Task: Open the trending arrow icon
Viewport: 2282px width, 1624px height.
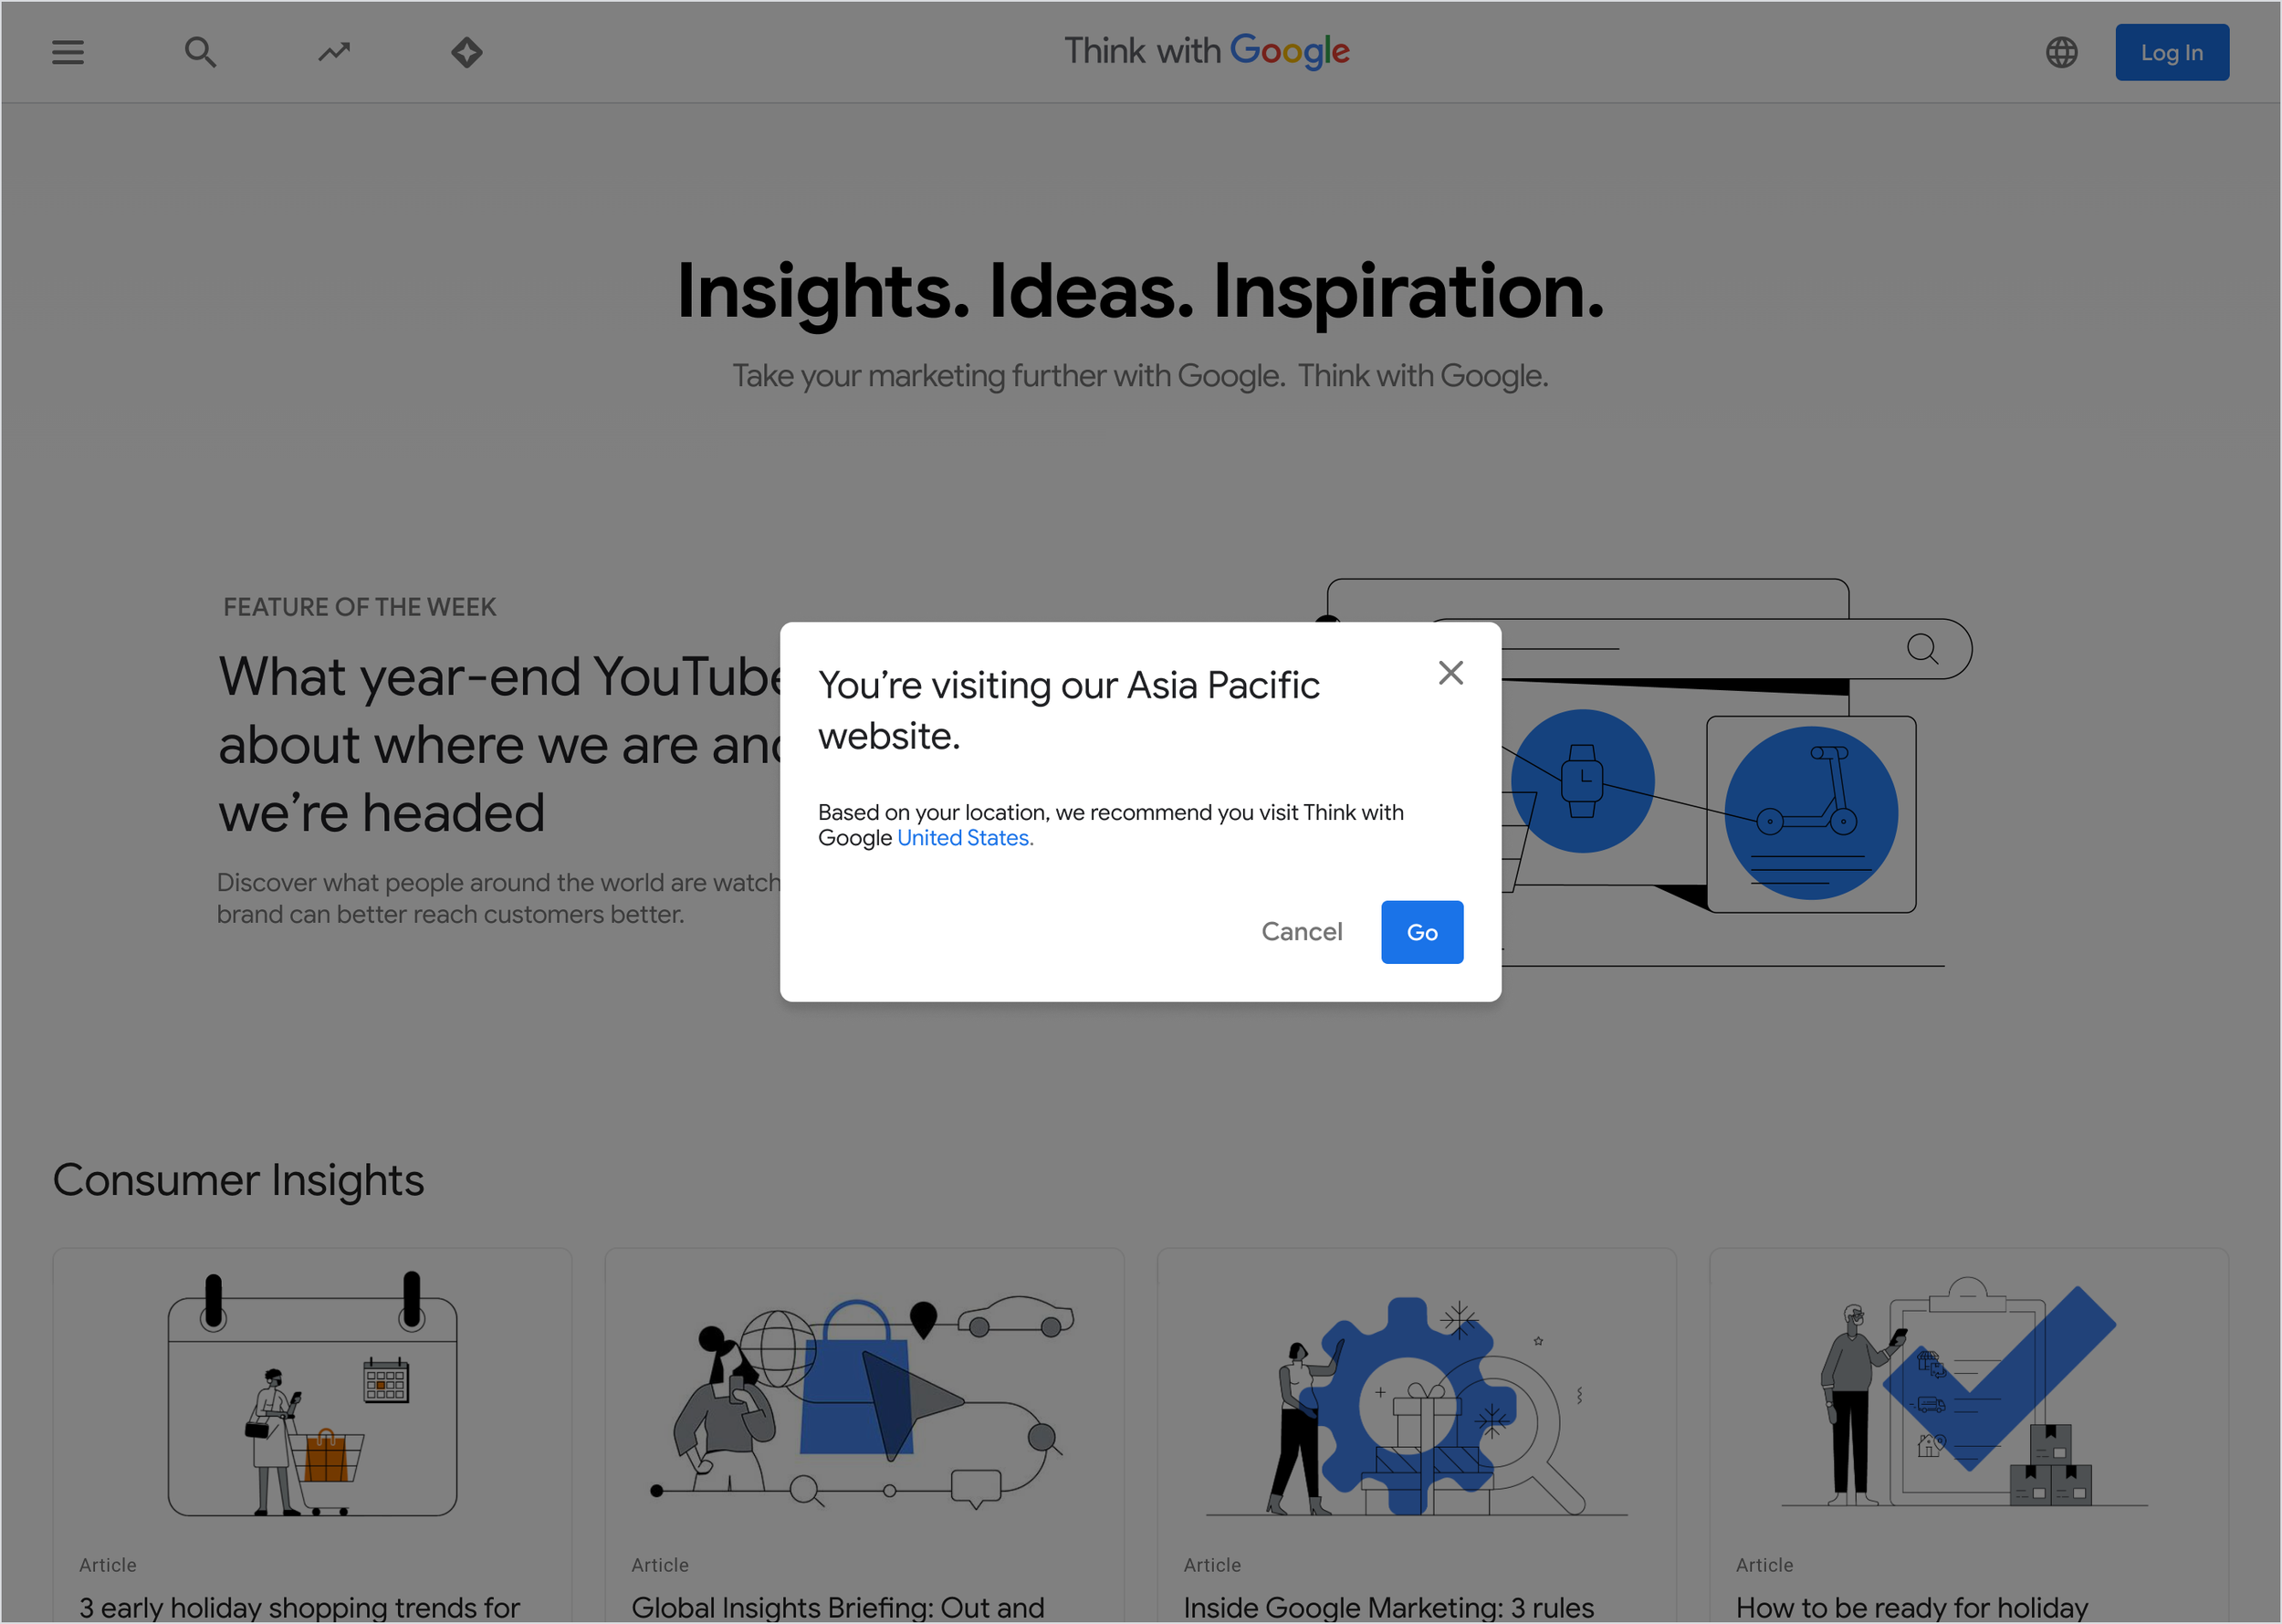Action: (334, 52)
